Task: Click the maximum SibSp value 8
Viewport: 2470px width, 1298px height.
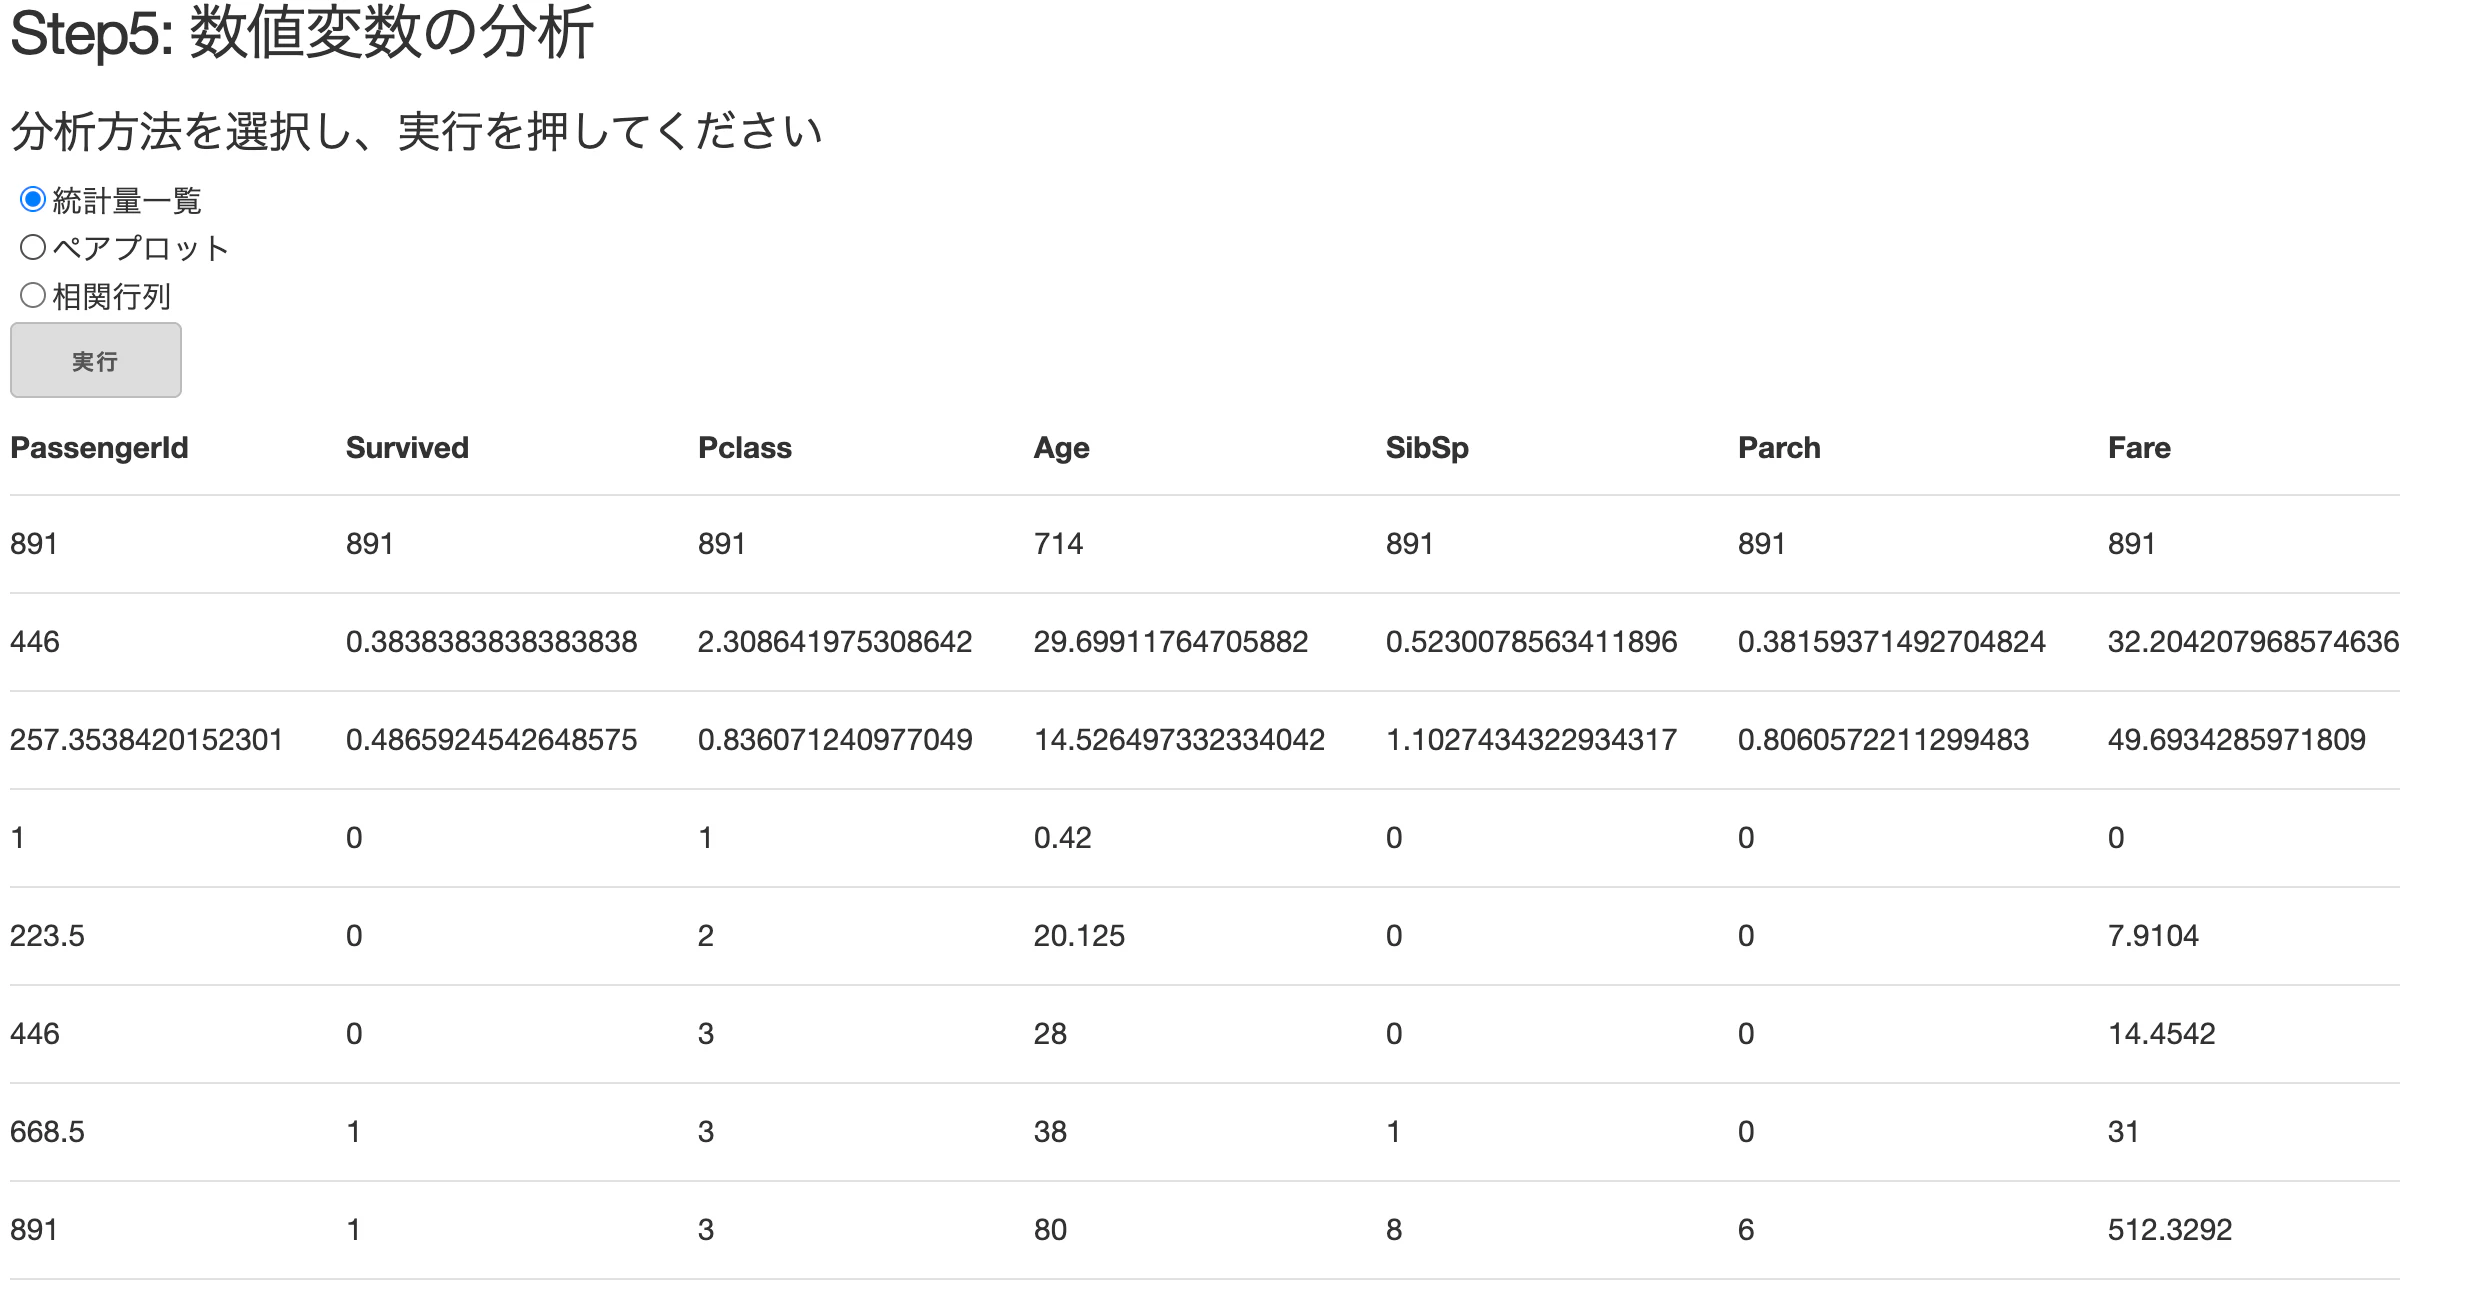Action: coord(1394,1229)
